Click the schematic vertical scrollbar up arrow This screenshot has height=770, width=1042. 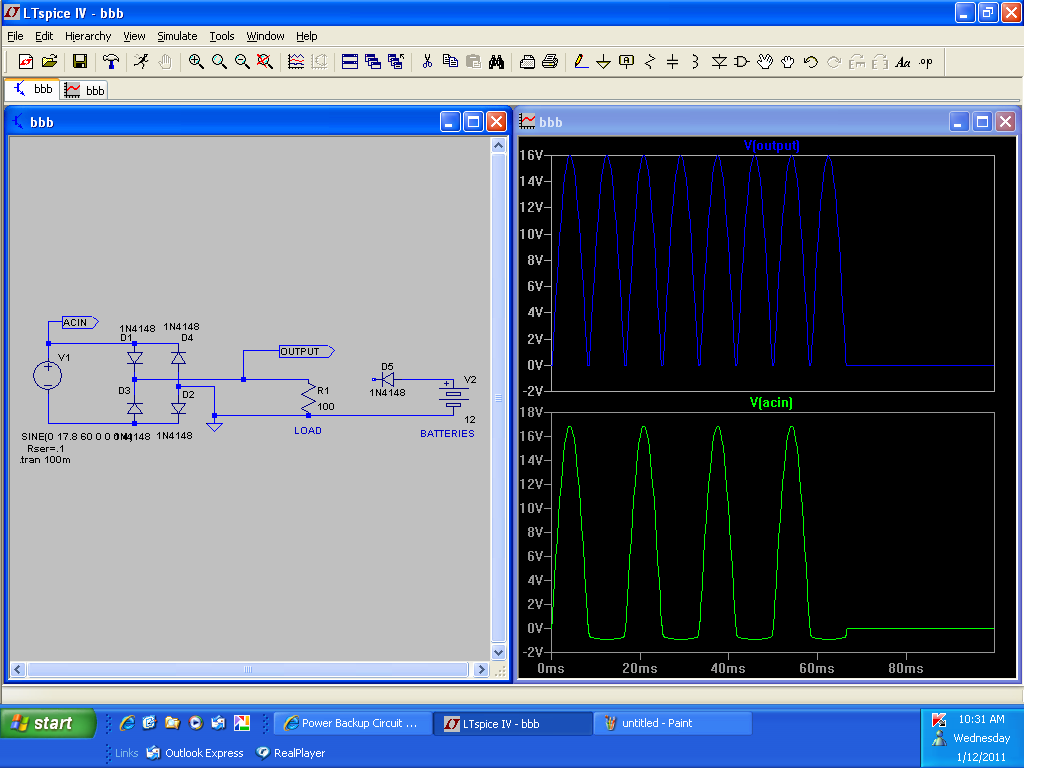pos(498,145)
